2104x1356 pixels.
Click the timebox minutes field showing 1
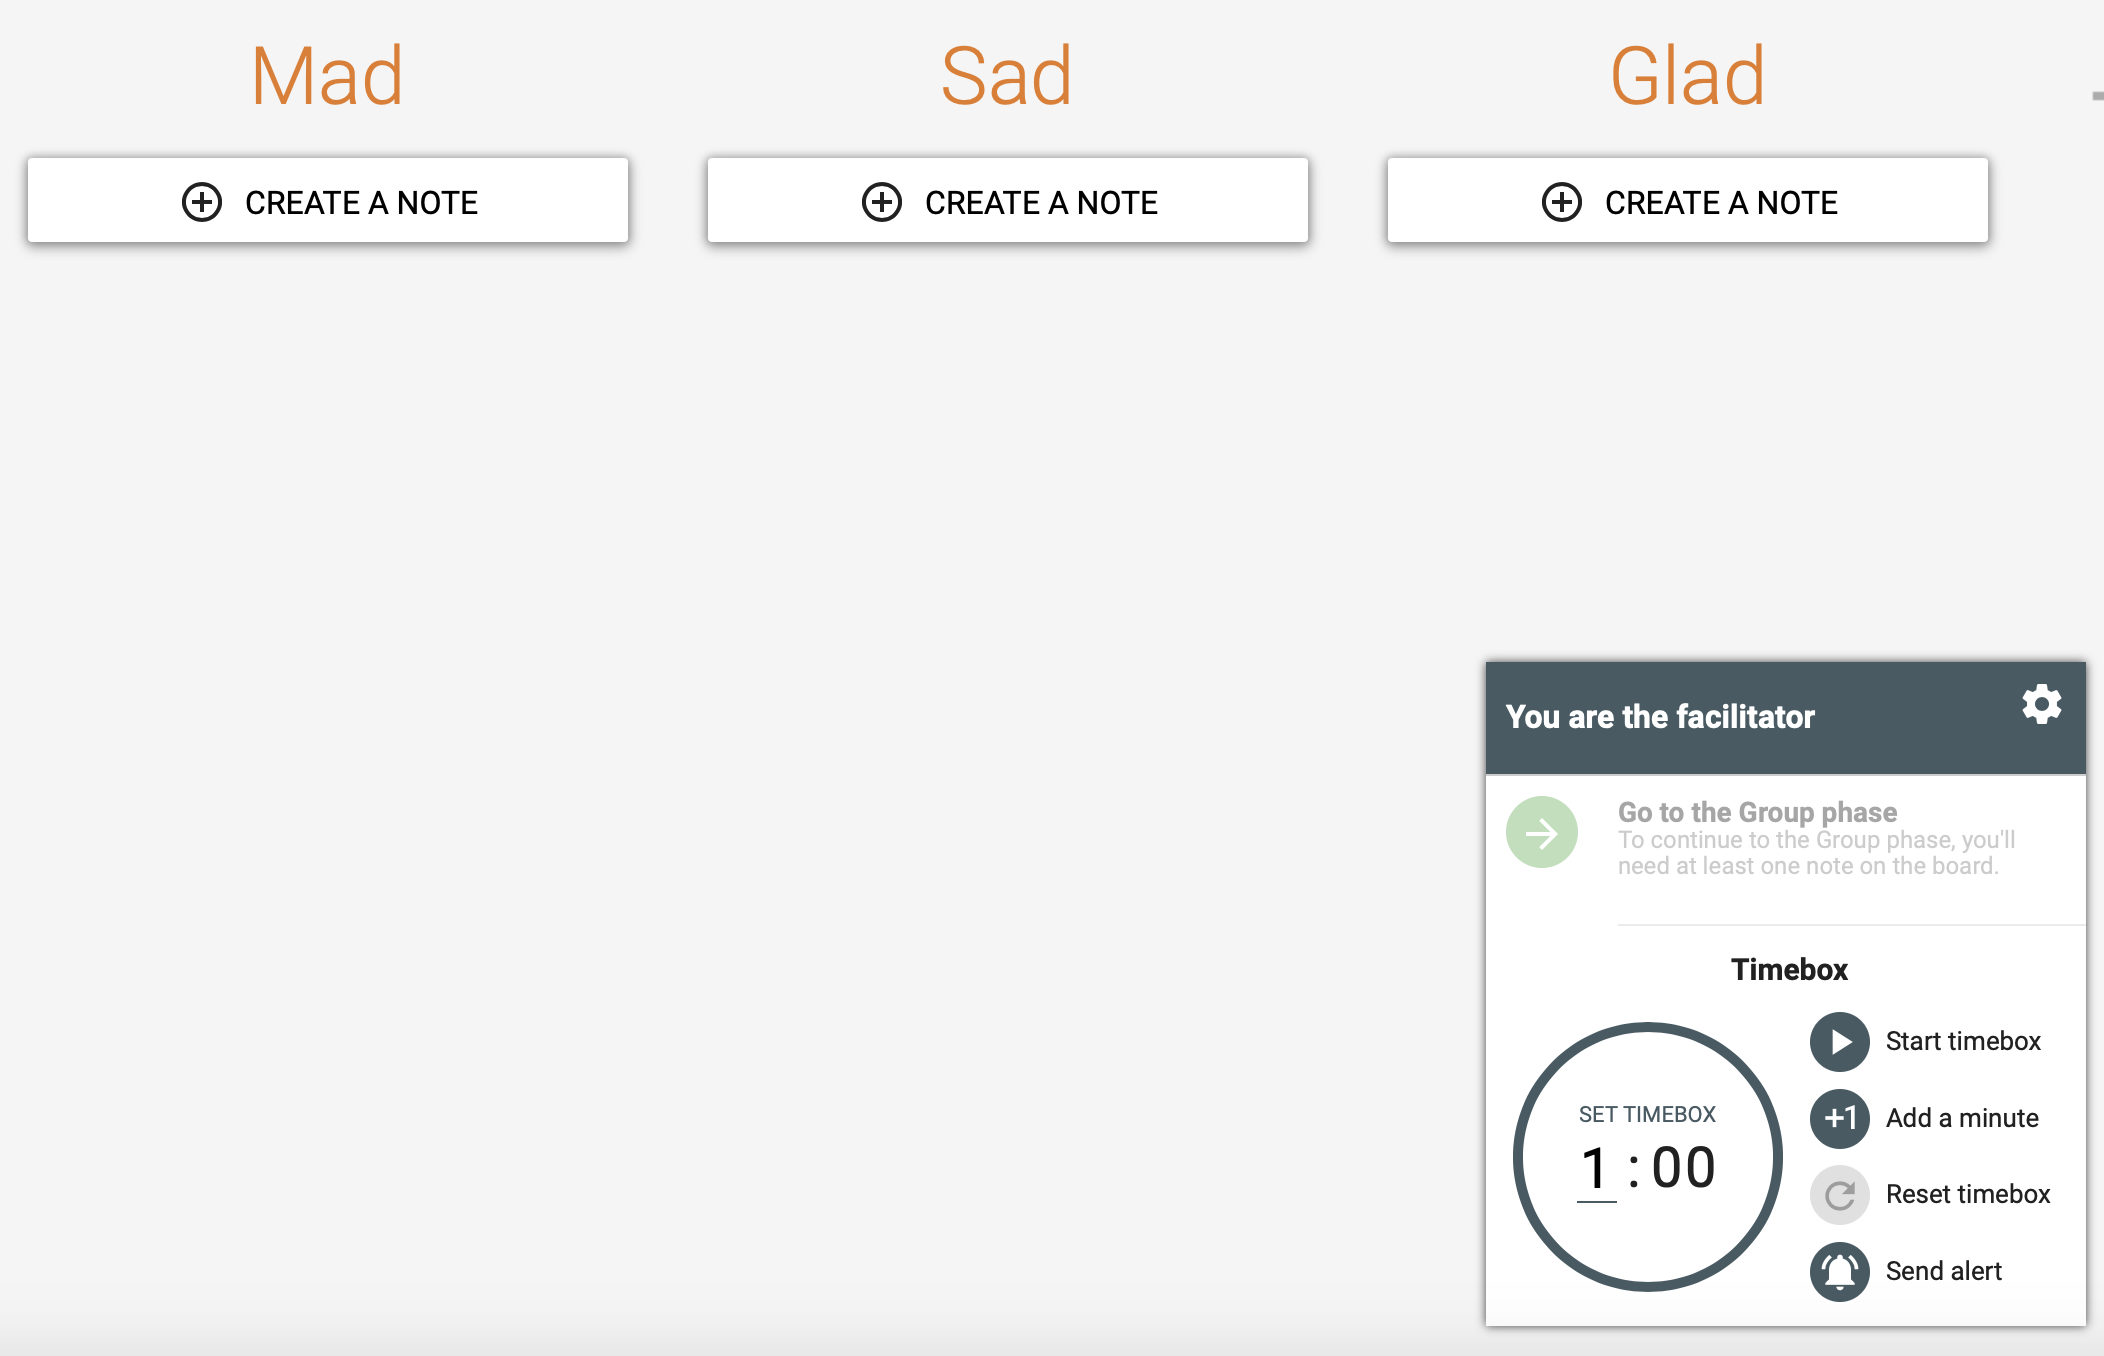pyautogui.click(x=1596, y=1168)
